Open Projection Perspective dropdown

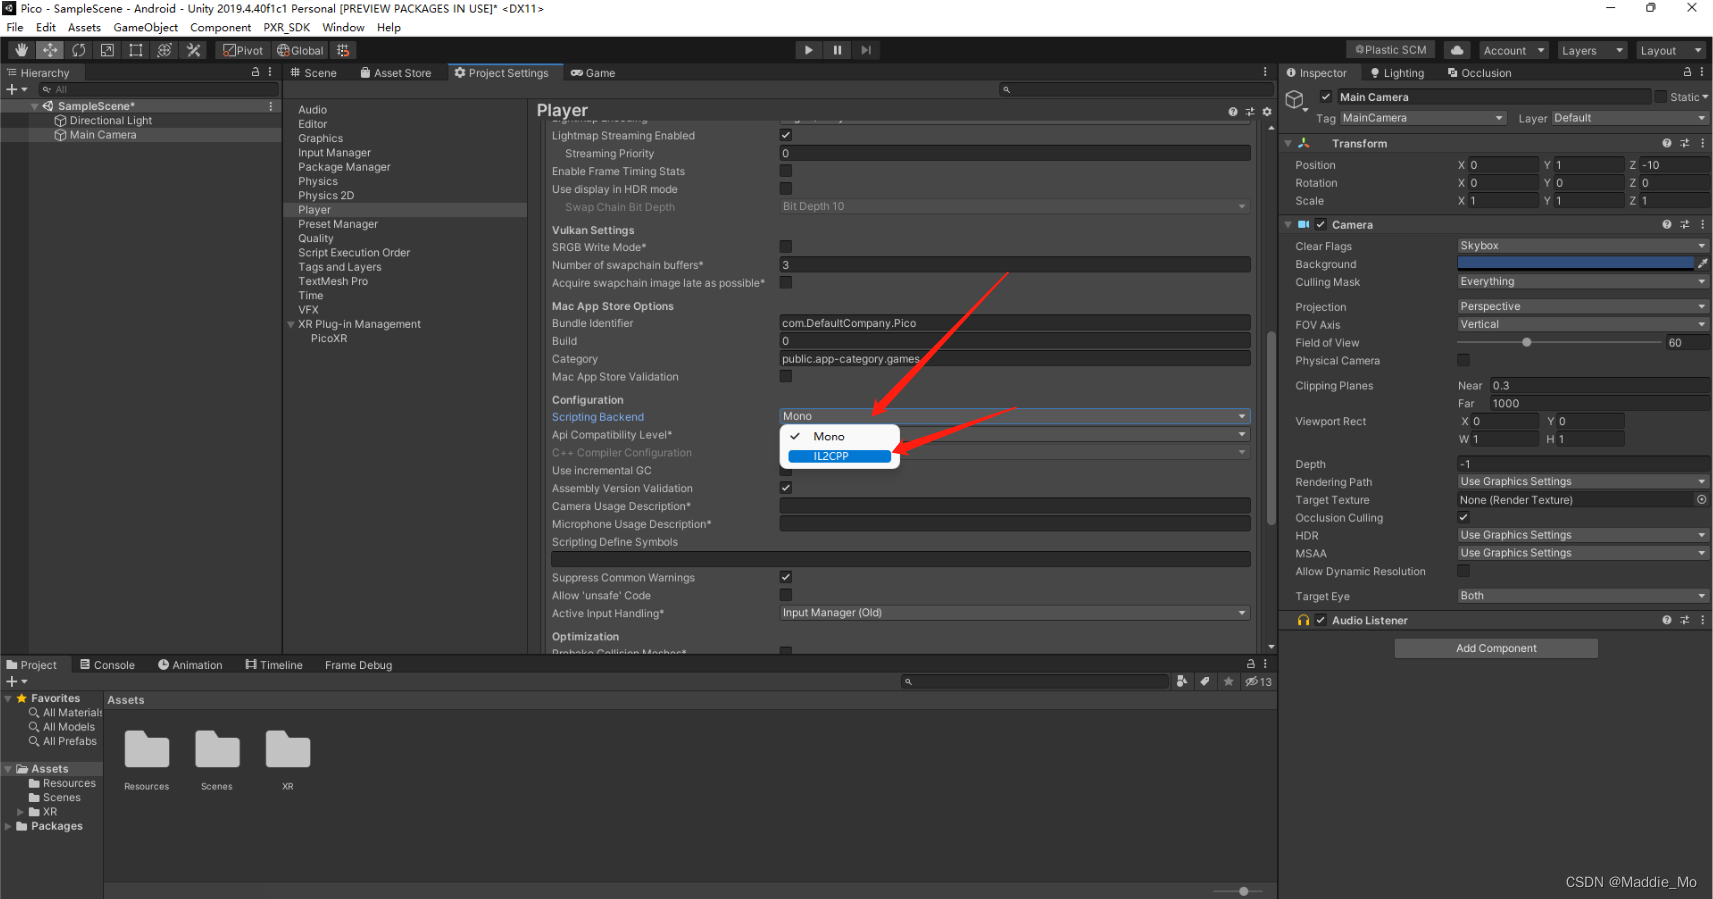point(1583,307)
